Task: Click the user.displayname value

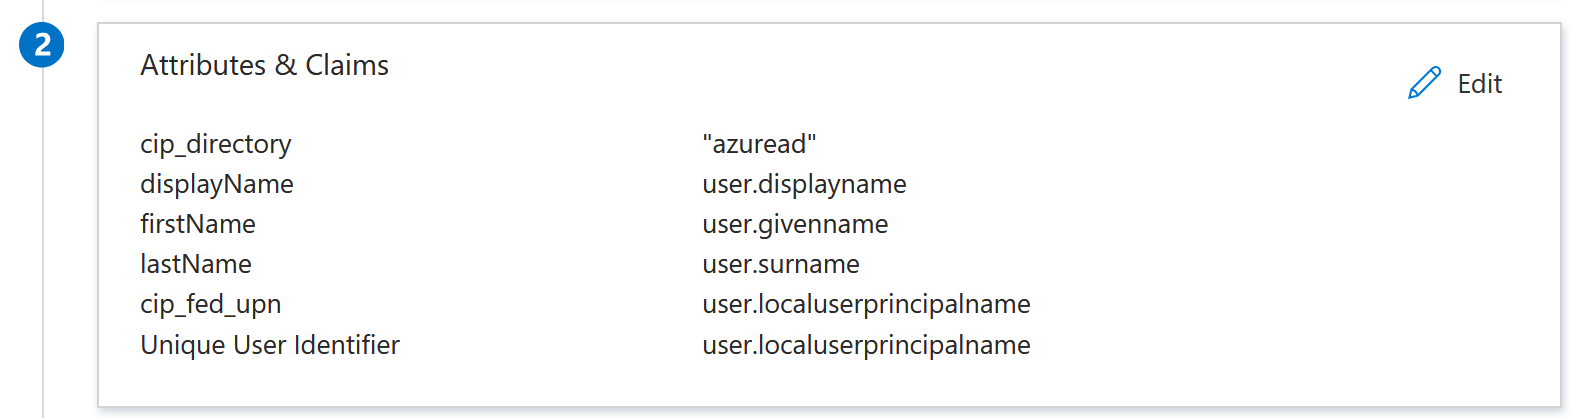Action: point(804,184)
